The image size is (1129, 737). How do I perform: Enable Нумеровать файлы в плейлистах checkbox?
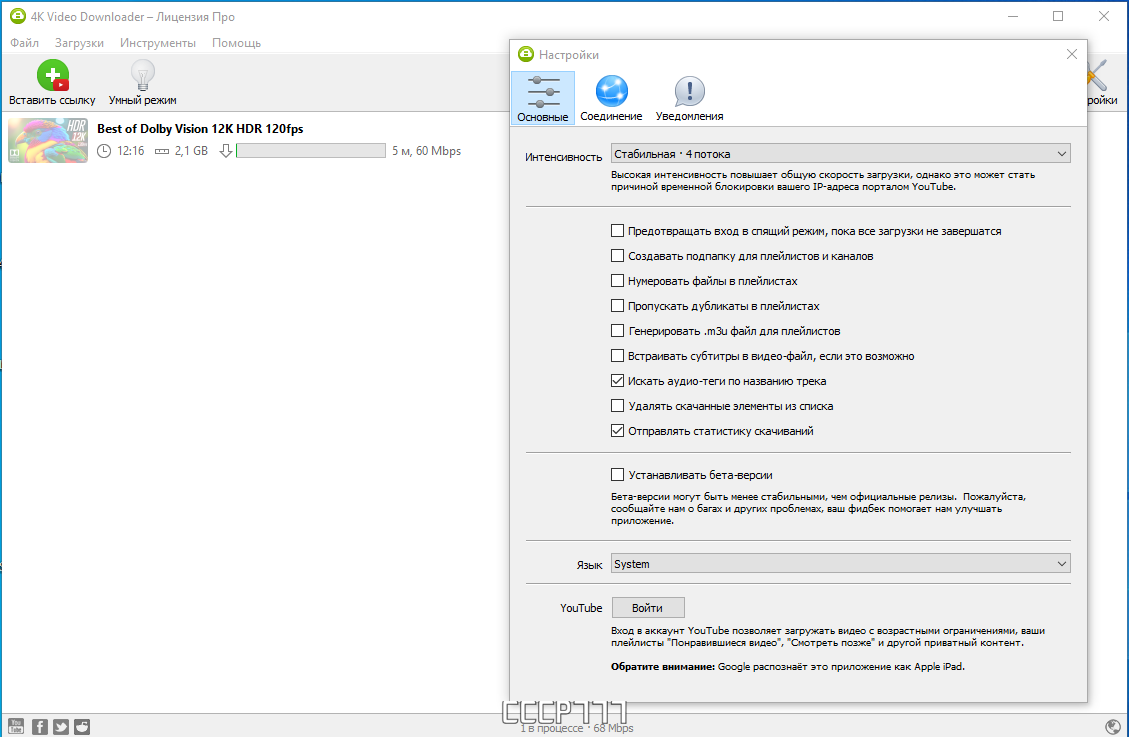tap(617, 281)
